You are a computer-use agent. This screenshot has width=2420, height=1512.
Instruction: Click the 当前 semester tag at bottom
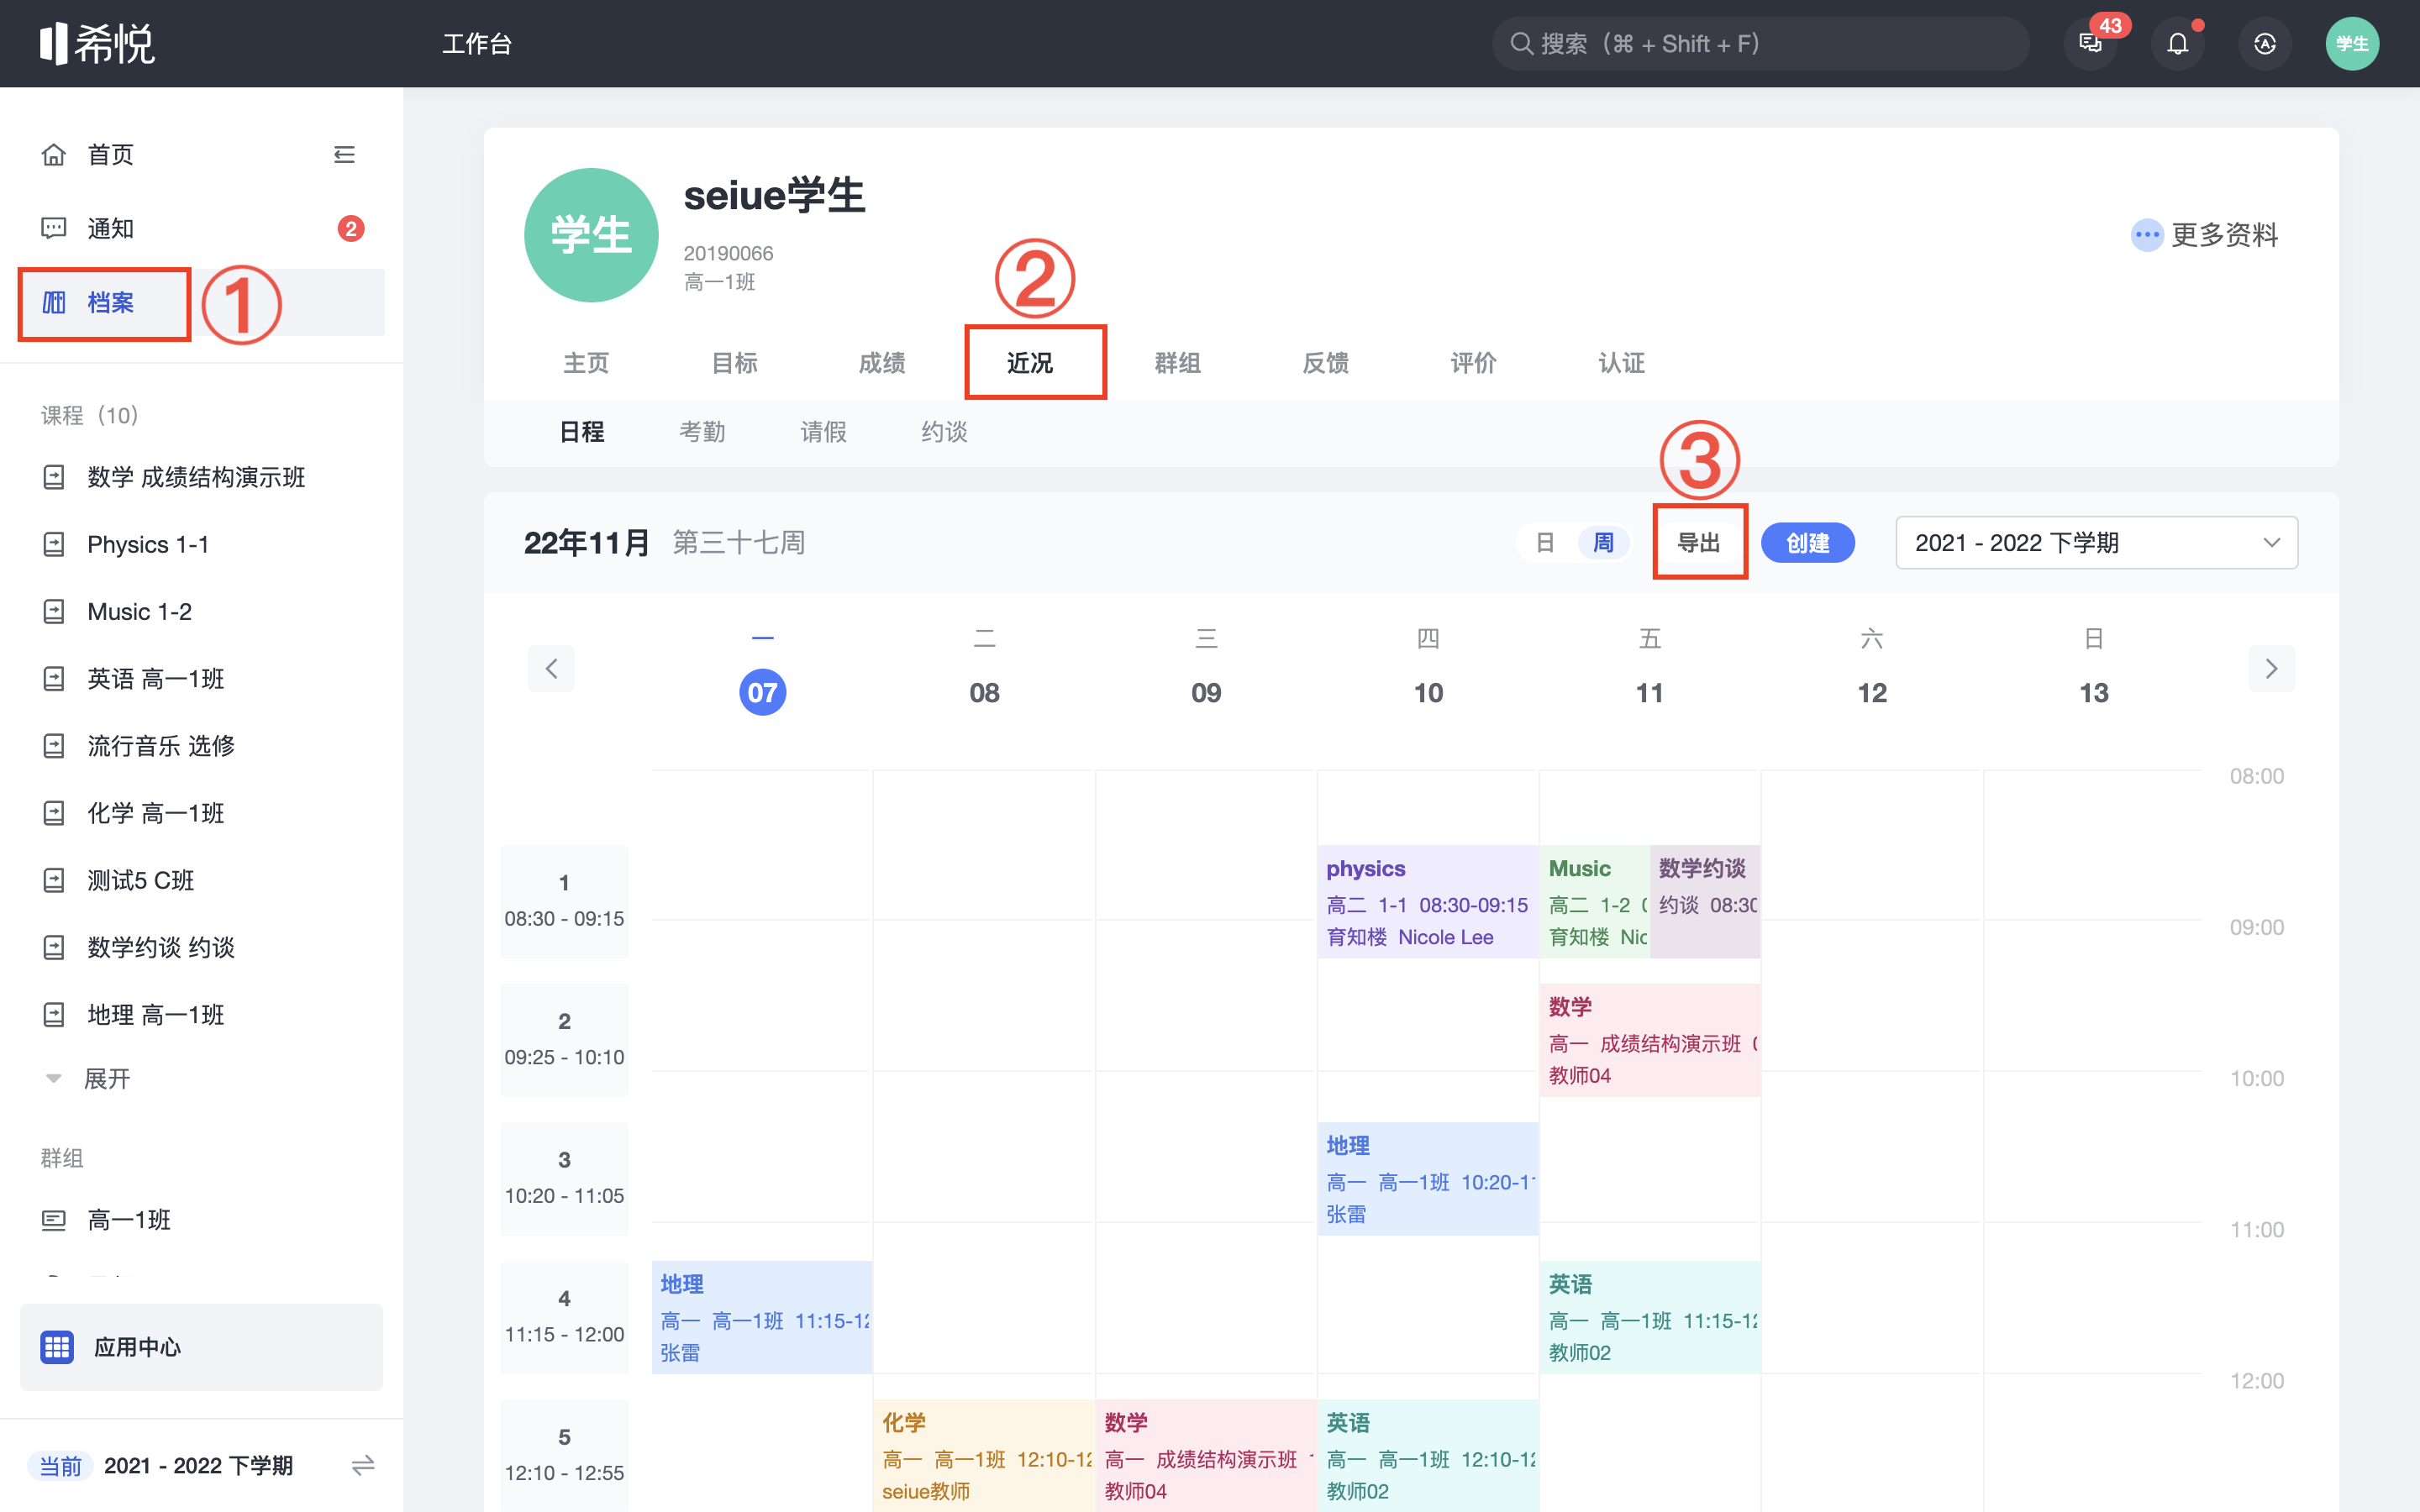click(60, 1466)
